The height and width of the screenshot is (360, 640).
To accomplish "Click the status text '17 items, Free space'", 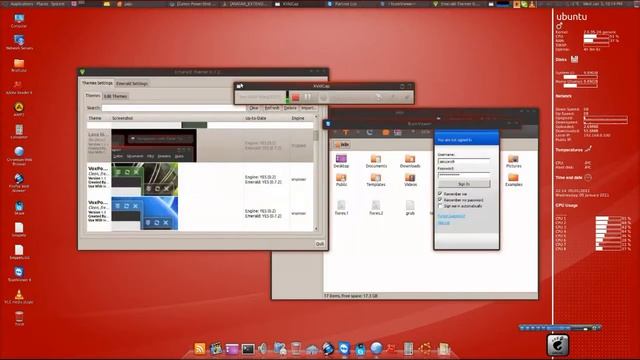I will (x=351, y=296).
